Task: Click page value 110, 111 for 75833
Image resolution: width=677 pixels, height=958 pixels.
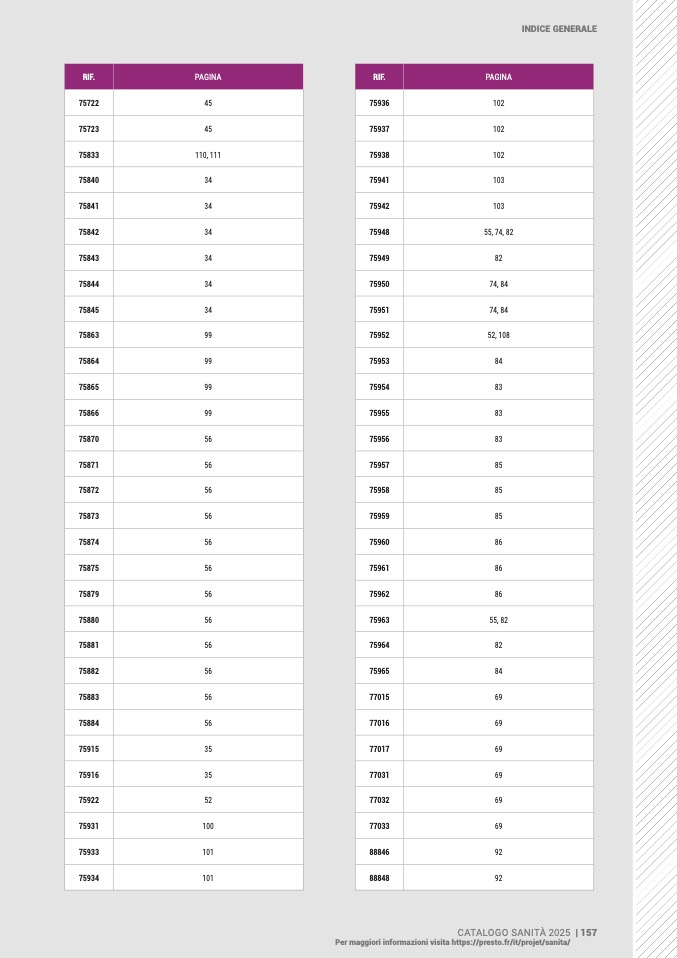Action: click(x=208, y=155)
